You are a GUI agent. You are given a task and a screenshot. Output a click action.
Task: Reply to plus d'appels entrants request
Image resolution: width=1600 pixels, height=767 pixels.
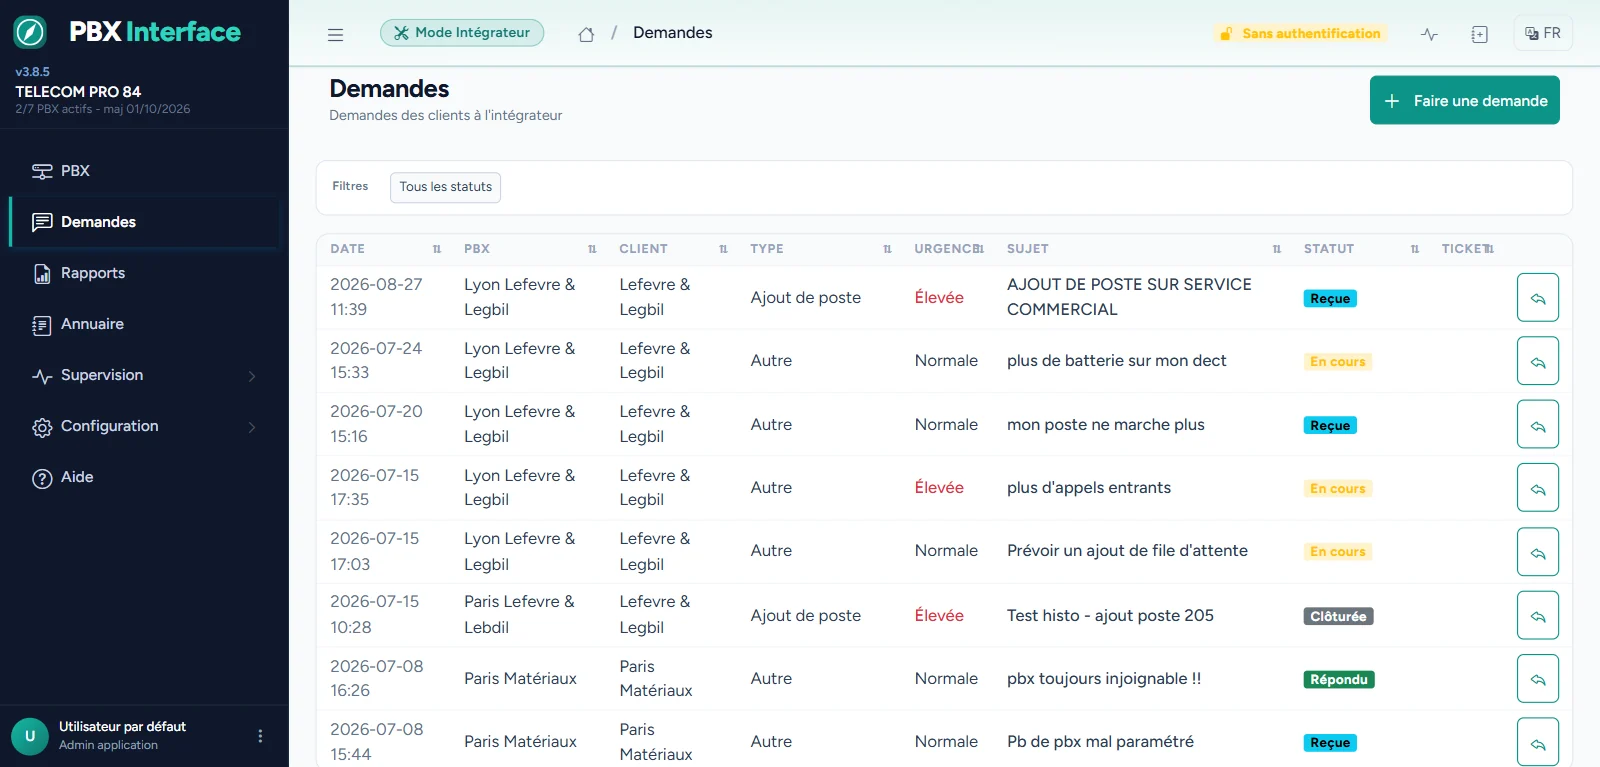coord(1537,488)
